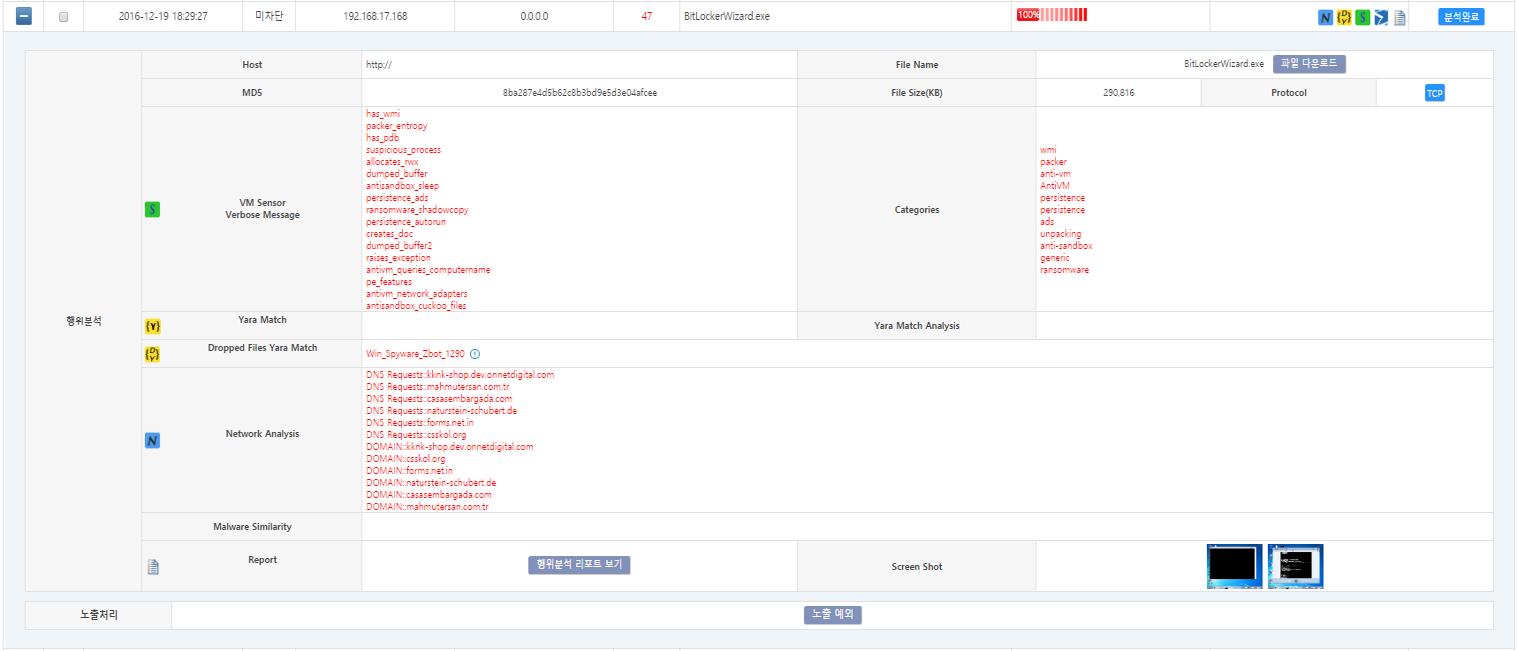Click the document report icon in the summary row
Viewport: 1517px width, 651px height.
(1400, 17)
